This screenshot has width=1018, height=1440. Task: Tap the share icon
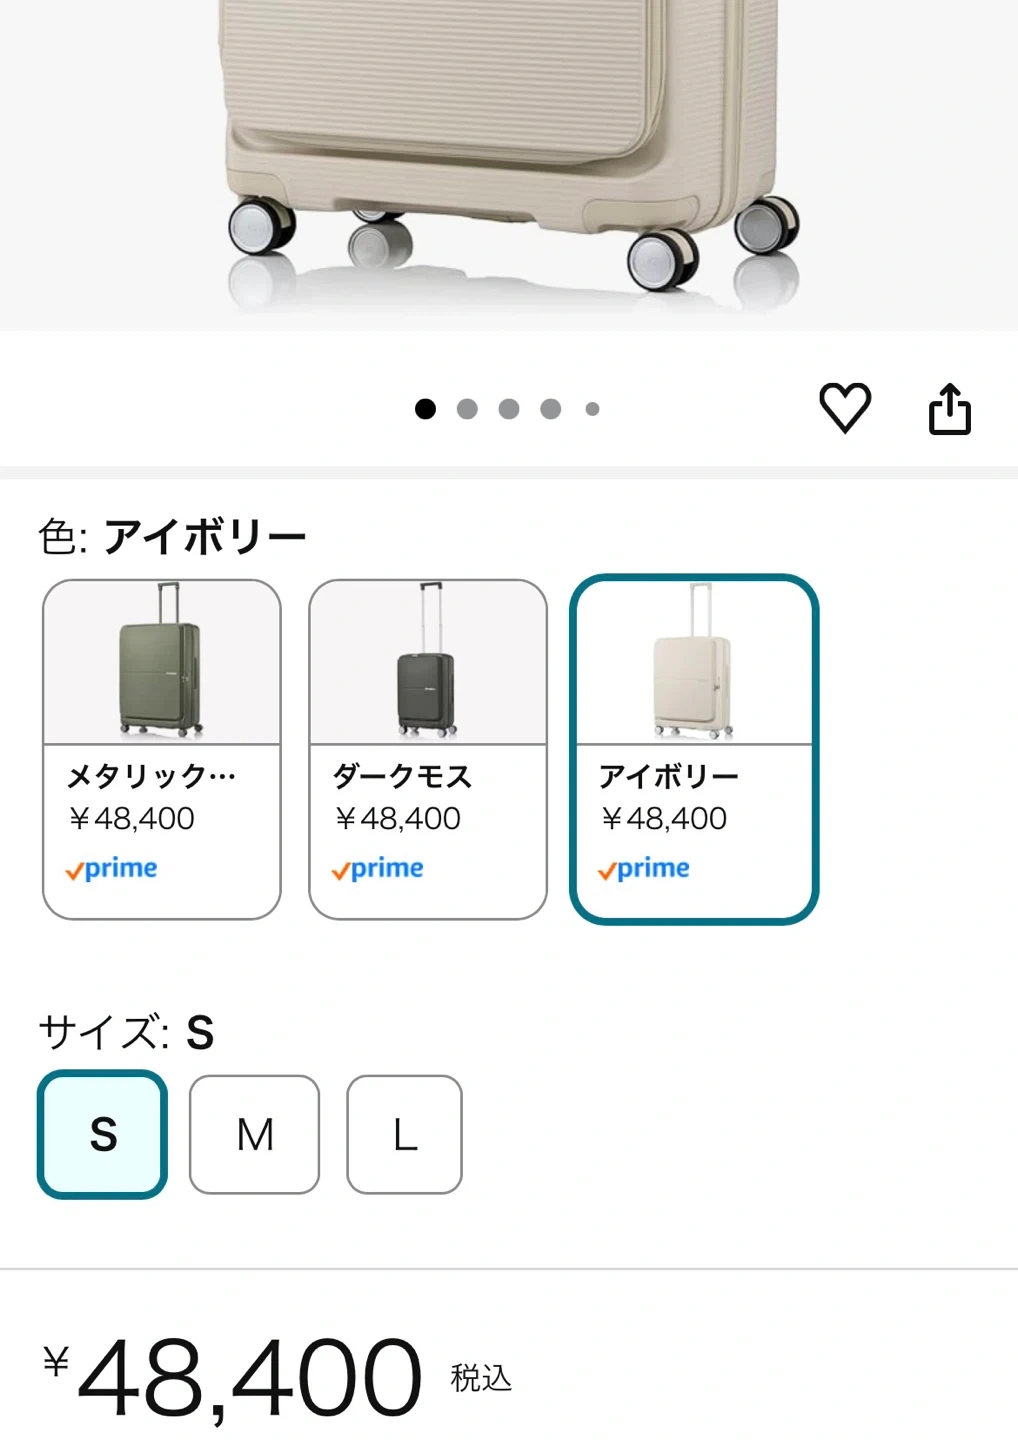click(x=949, y=409)
